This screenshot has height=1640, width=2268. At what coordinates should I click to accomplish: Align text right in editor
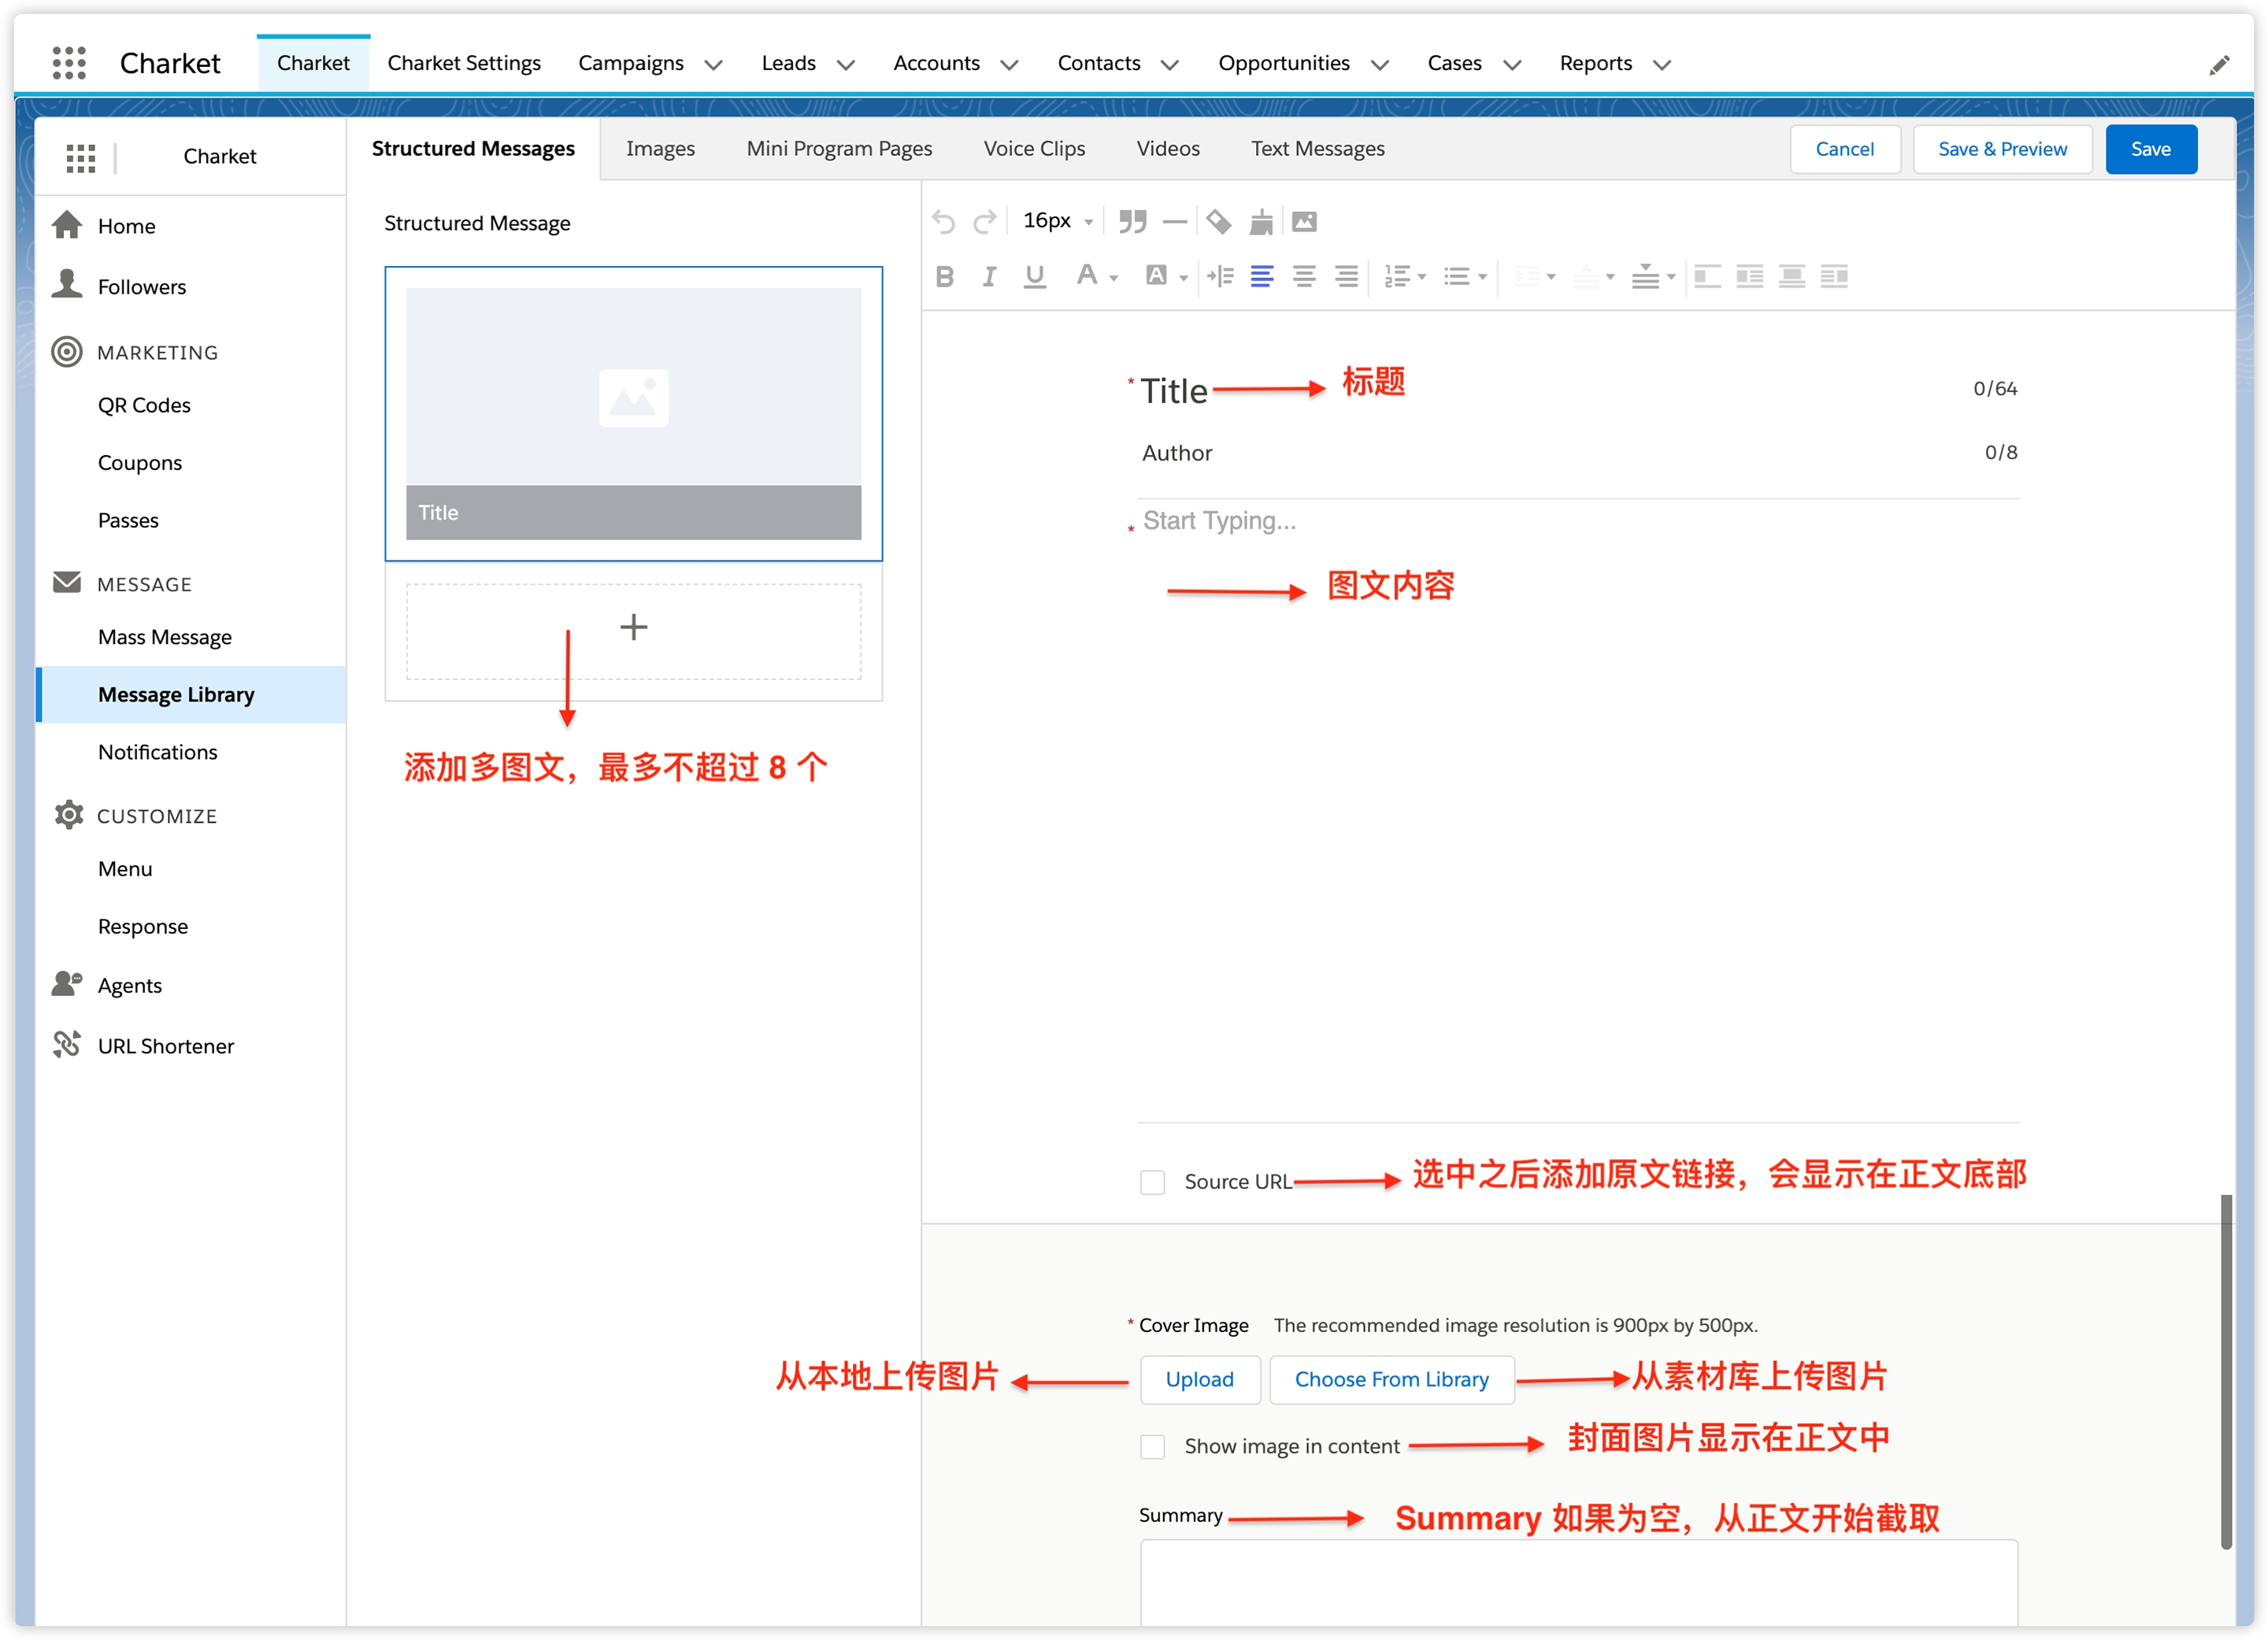coord(1347,276)
